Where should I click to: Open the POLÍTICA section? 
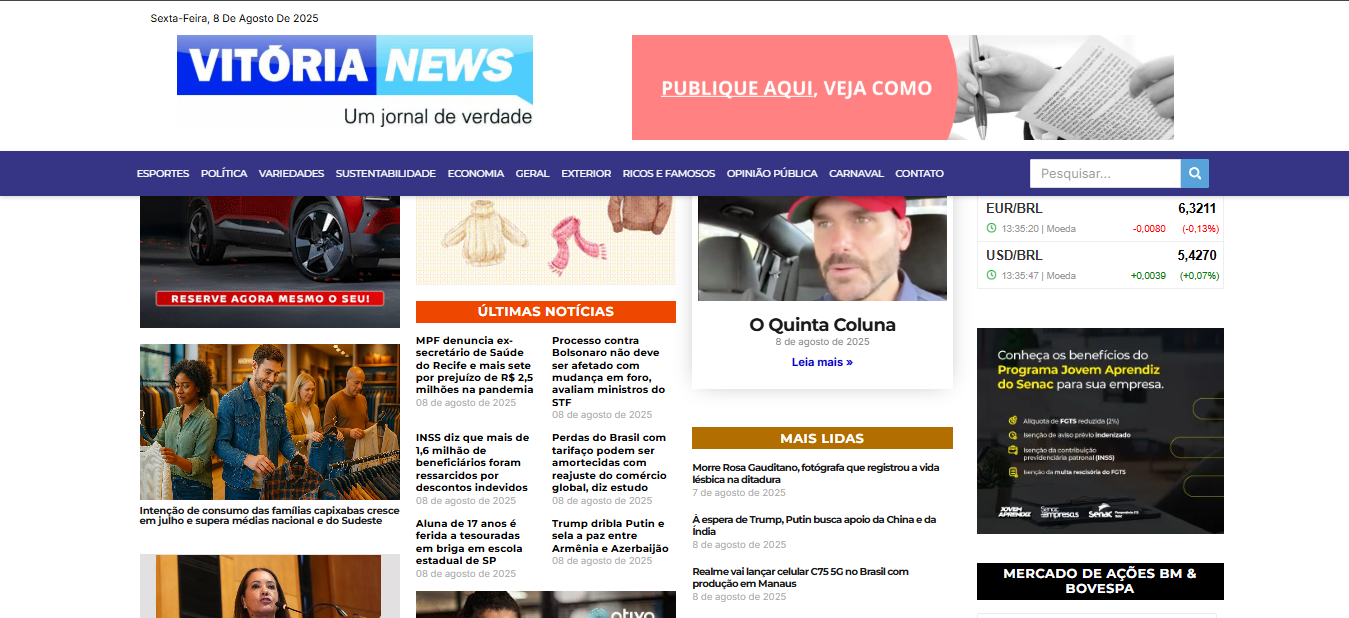pyautogui.click(x=223, y=173)
